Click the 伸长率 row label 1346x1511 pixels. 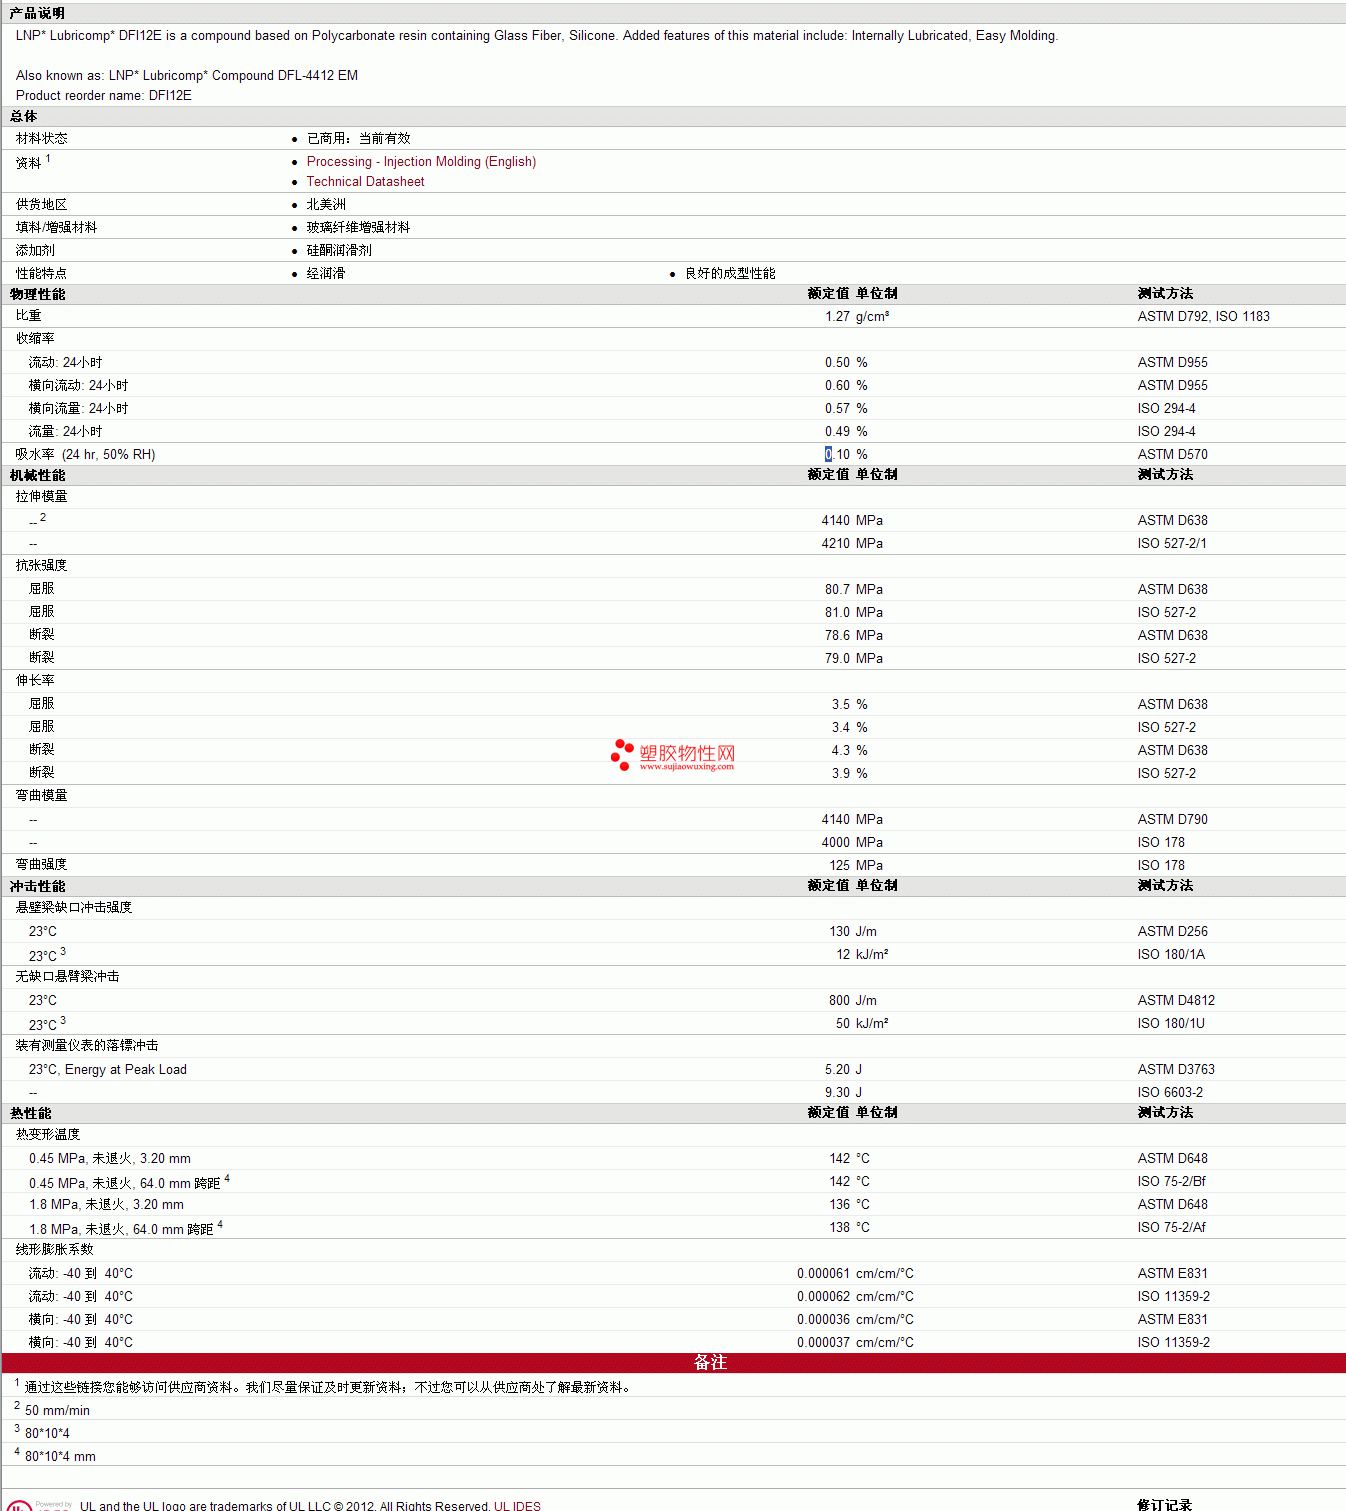click(35, 680)
